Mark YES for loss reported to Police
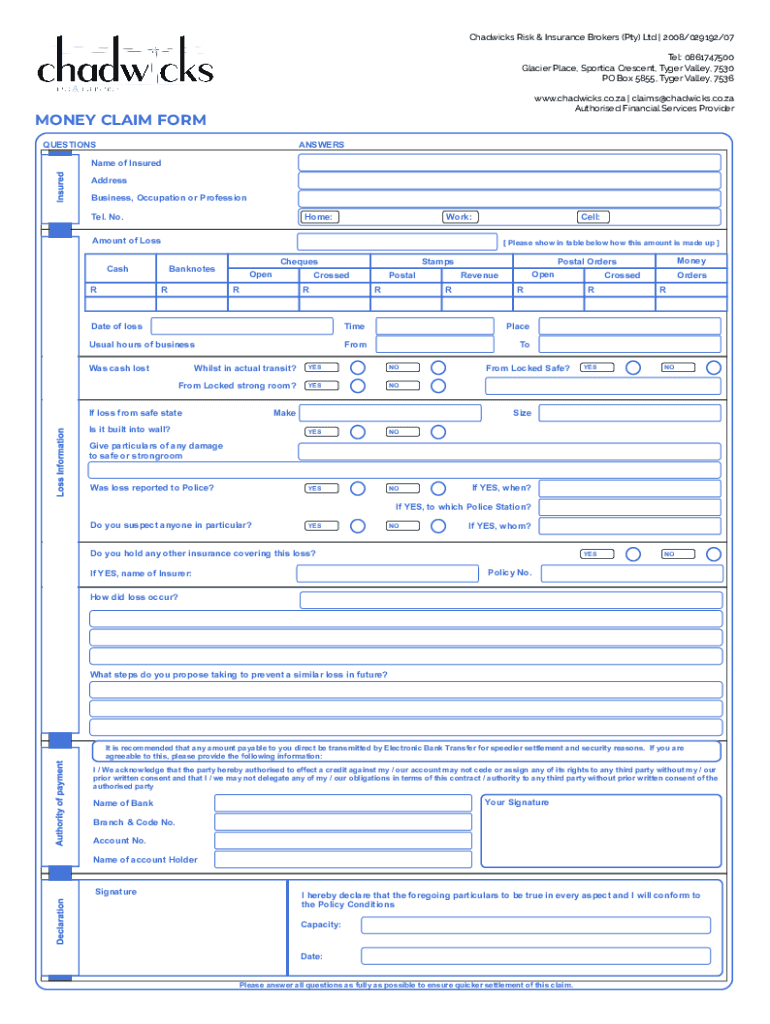The height and width of the screenshot is (1024, 770). pyautogui.click(x=358, y=488)
